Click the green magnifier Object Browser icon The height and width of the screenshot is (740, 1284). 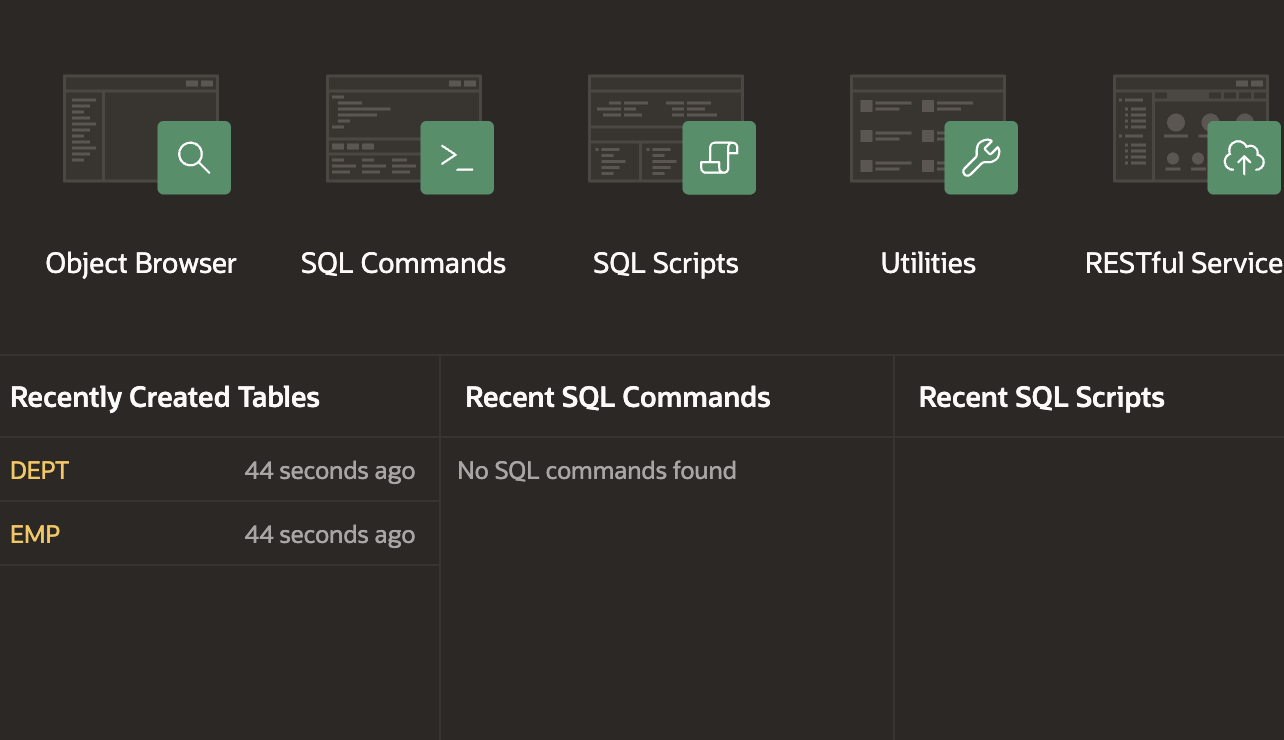coord(194,158)
